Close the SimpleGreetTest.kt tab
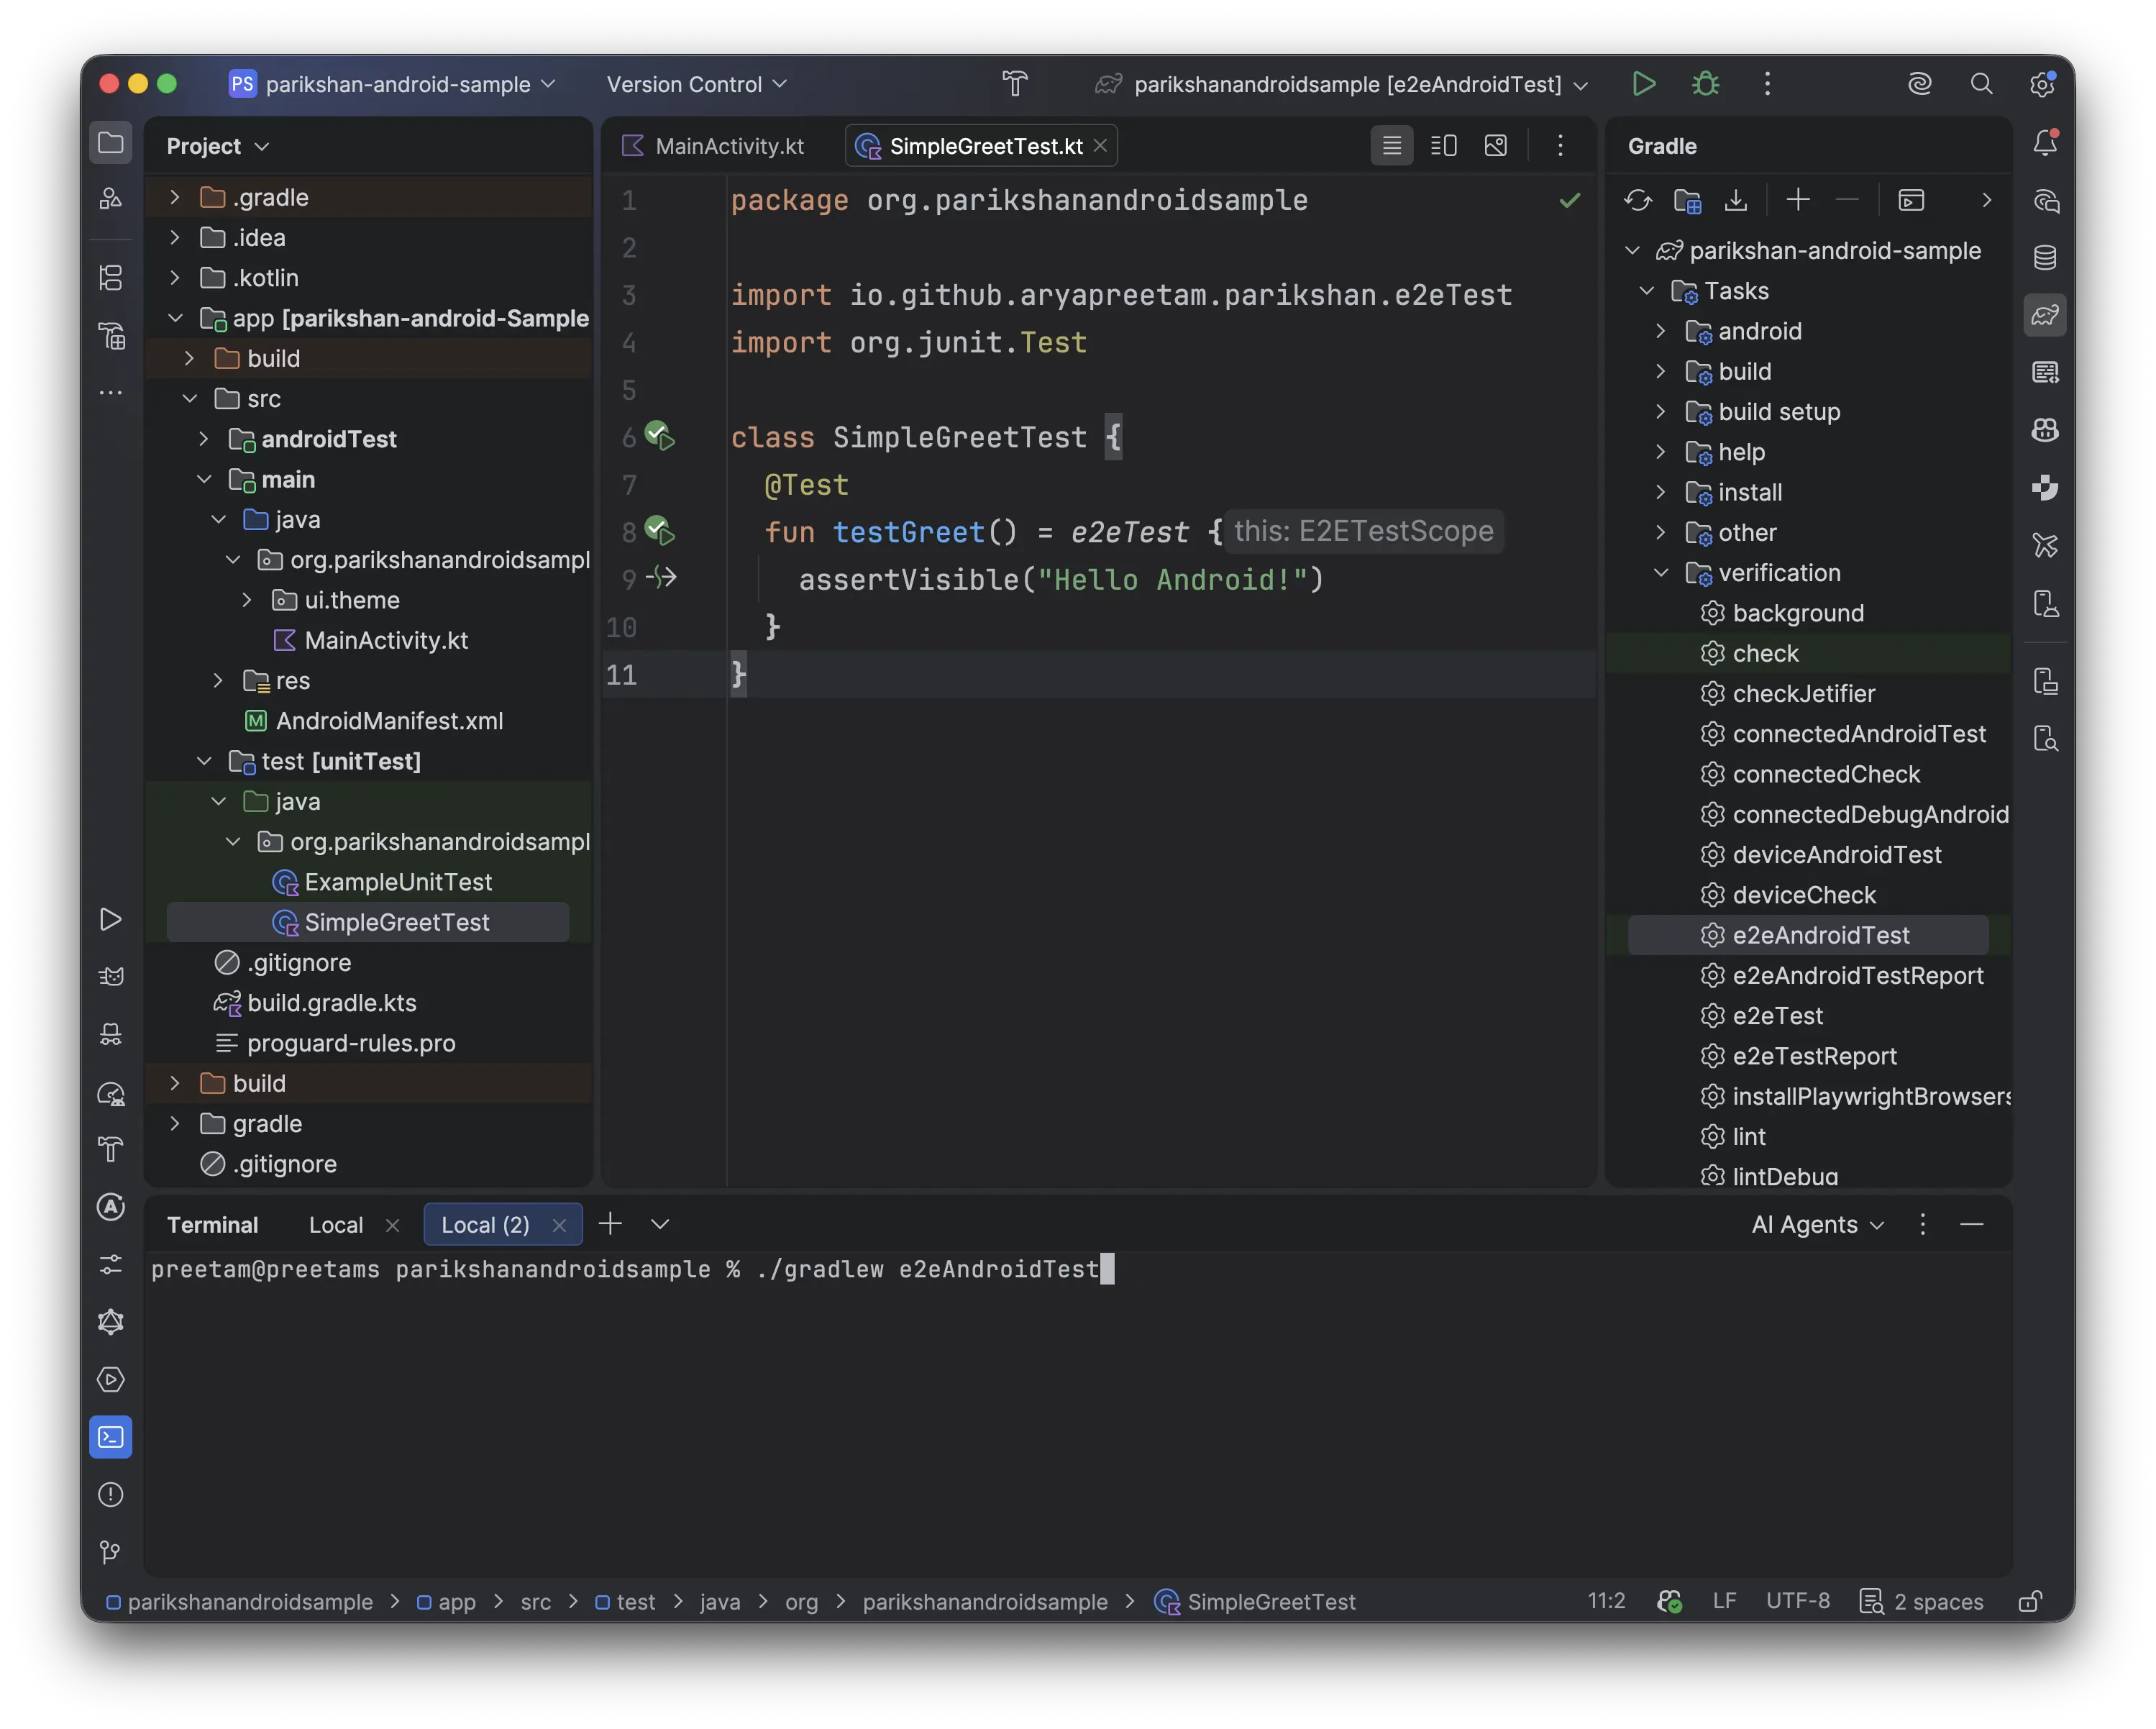The image size is (2156, 1729). (x=1100, y=146)
